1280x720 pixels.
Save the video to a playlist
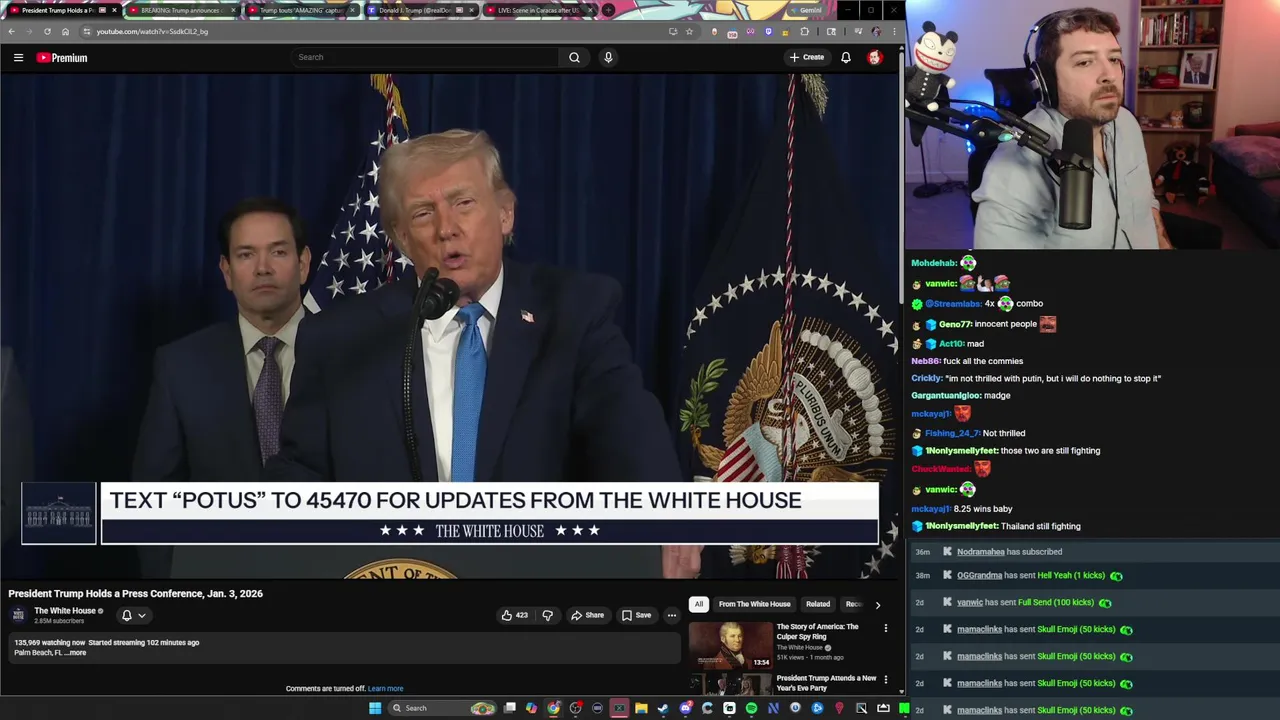pyautogui.click(x=636, y=615)
